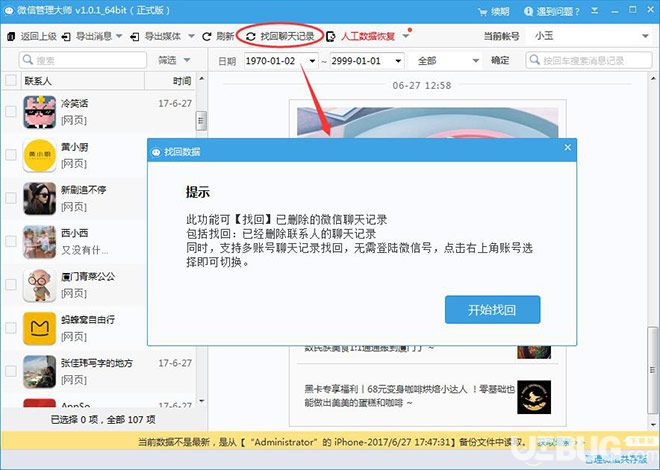This screenshot has width=660, height=470.
Task: Click the 返回上级 back icon
Action: tap(11, 37)
